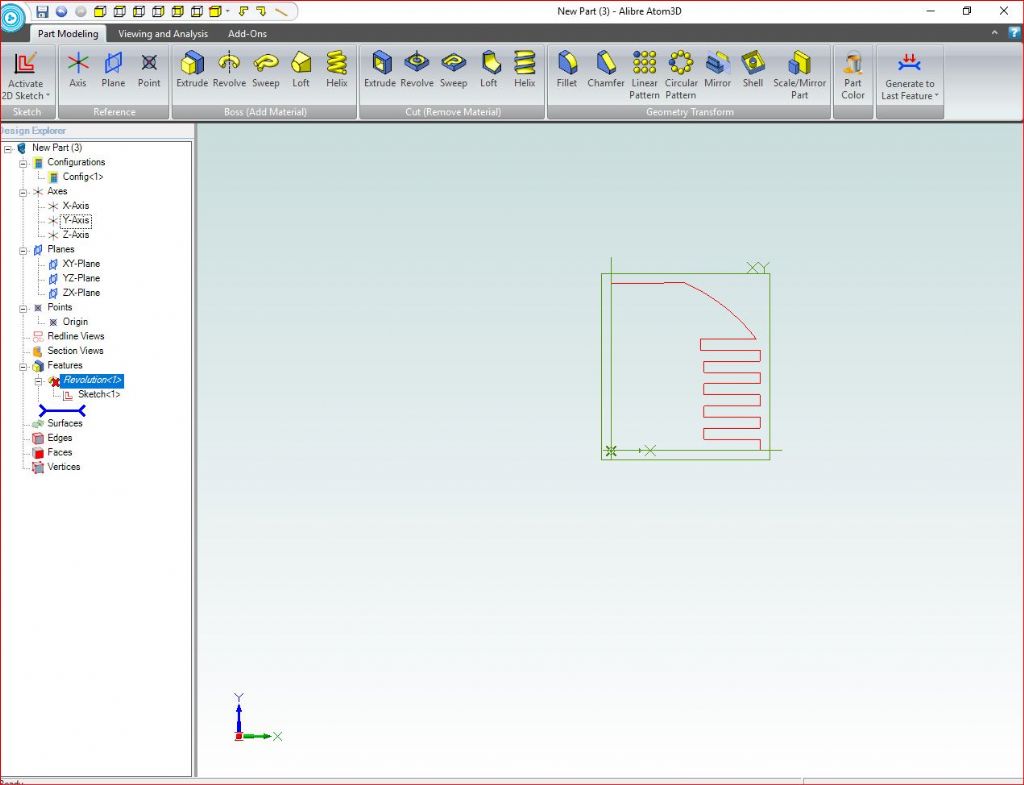1024x785 pixels.
Task: Click the greyed Redo icon
Action: click(x=80, y=11)
